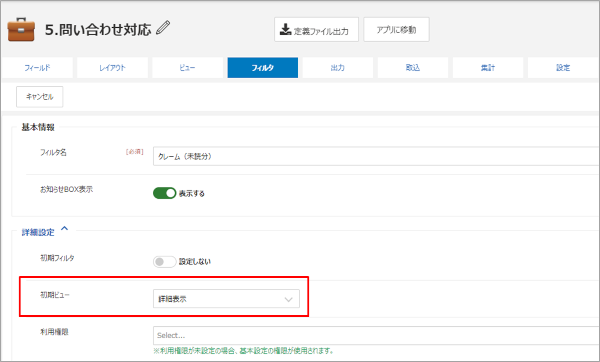Open the 初期ビュー dropdown showing 詳細表示
600x362 pixels.
coord(226,299)
